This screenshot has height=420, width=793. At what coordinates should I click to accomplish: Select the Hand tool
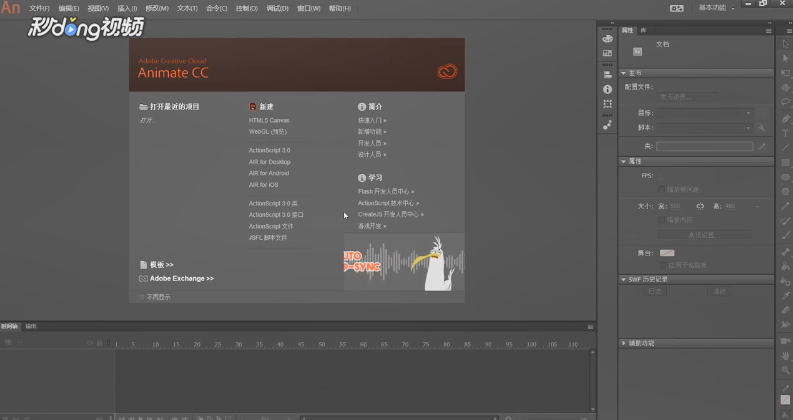coord(785,356)
